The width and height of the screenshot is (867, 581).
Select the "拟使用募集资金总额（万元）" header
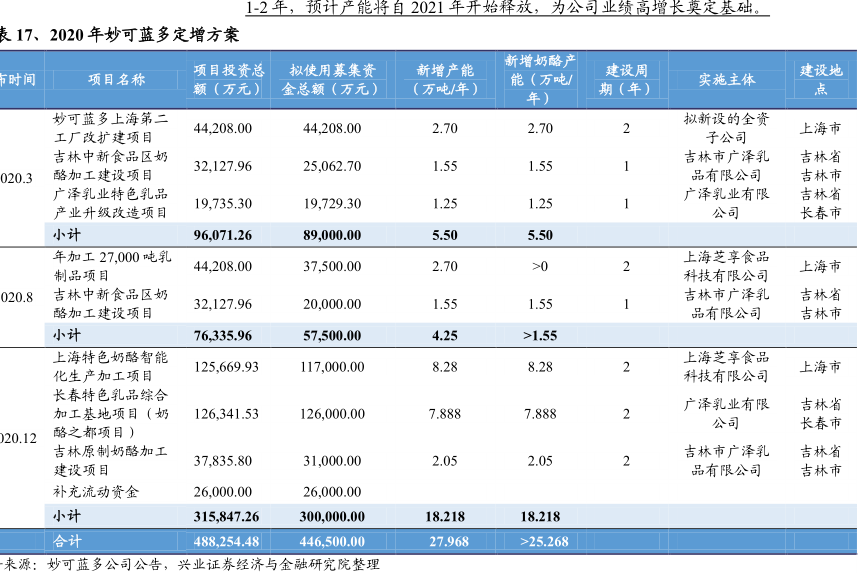point(332,80)
